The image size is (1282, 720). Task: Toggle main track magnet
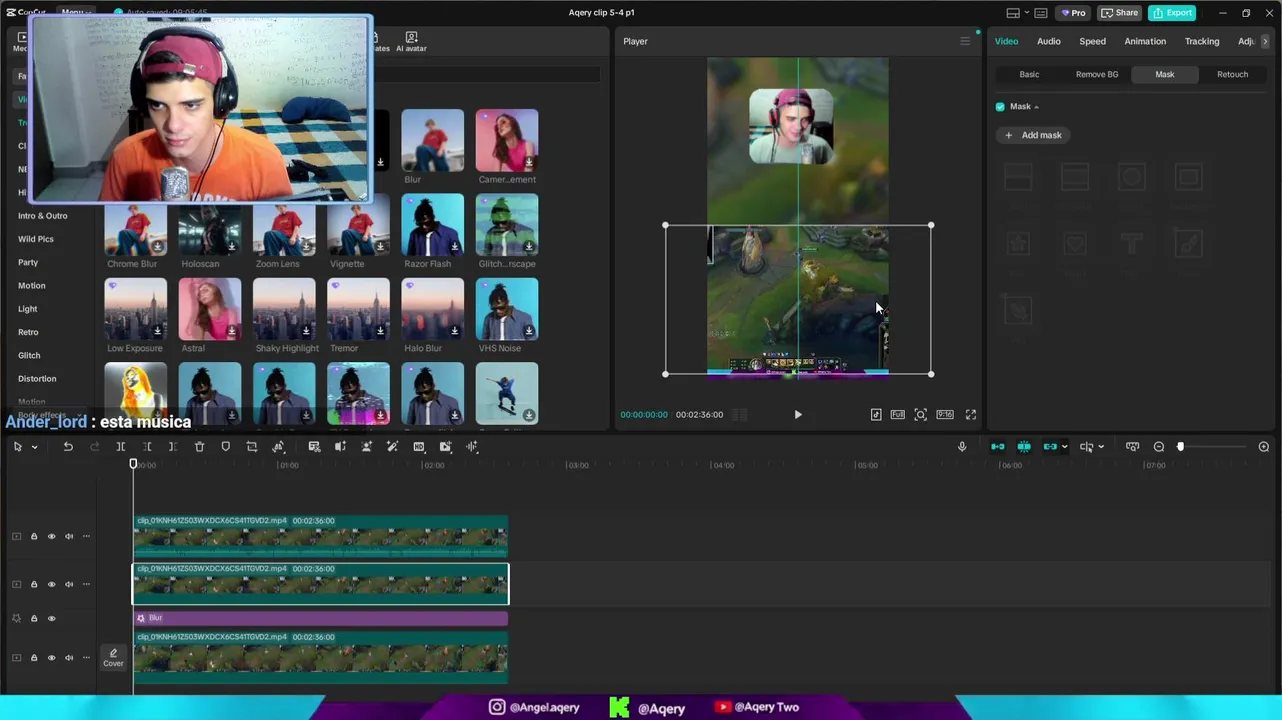tap(997, 447)
